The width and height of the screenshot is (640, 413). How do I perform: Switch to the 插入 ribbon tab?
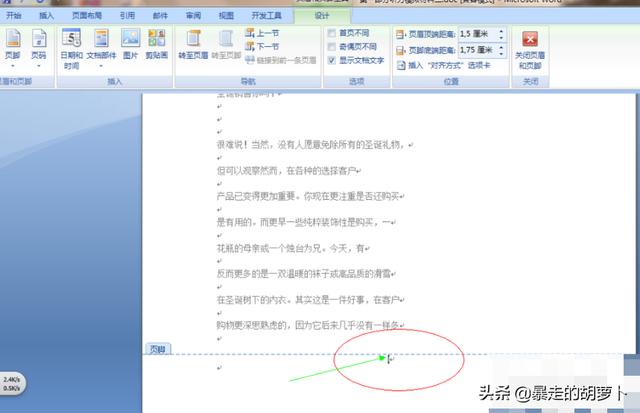46,16
